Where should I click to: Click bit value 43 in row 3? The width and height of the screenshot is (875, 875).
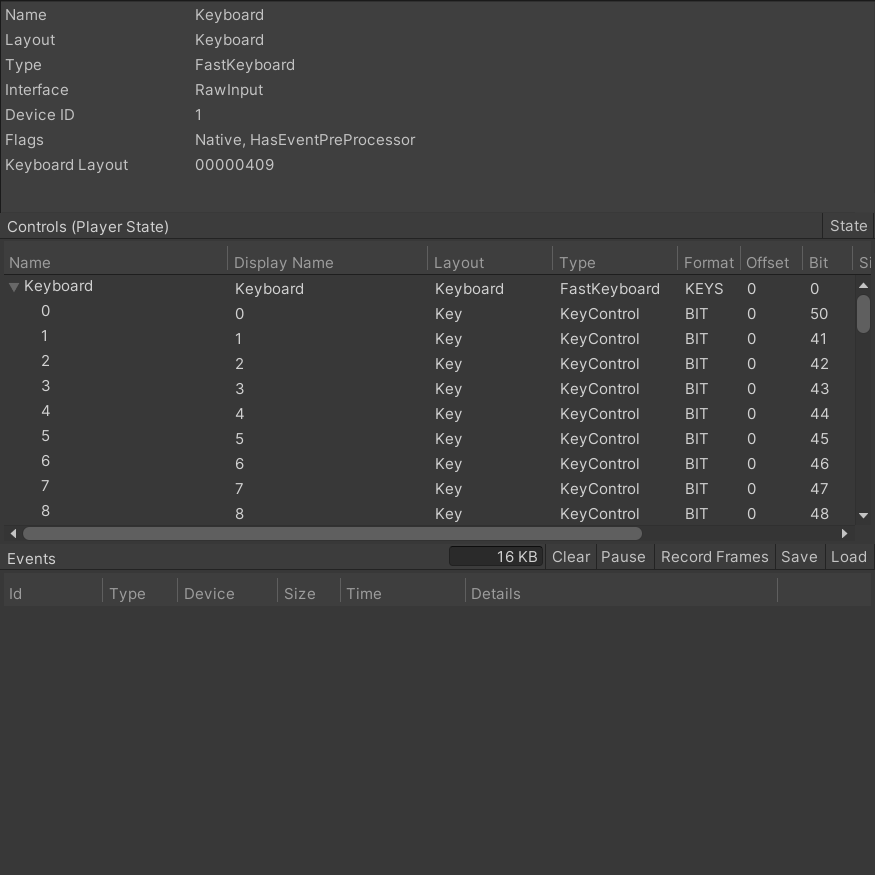click(x=819, y=389)
